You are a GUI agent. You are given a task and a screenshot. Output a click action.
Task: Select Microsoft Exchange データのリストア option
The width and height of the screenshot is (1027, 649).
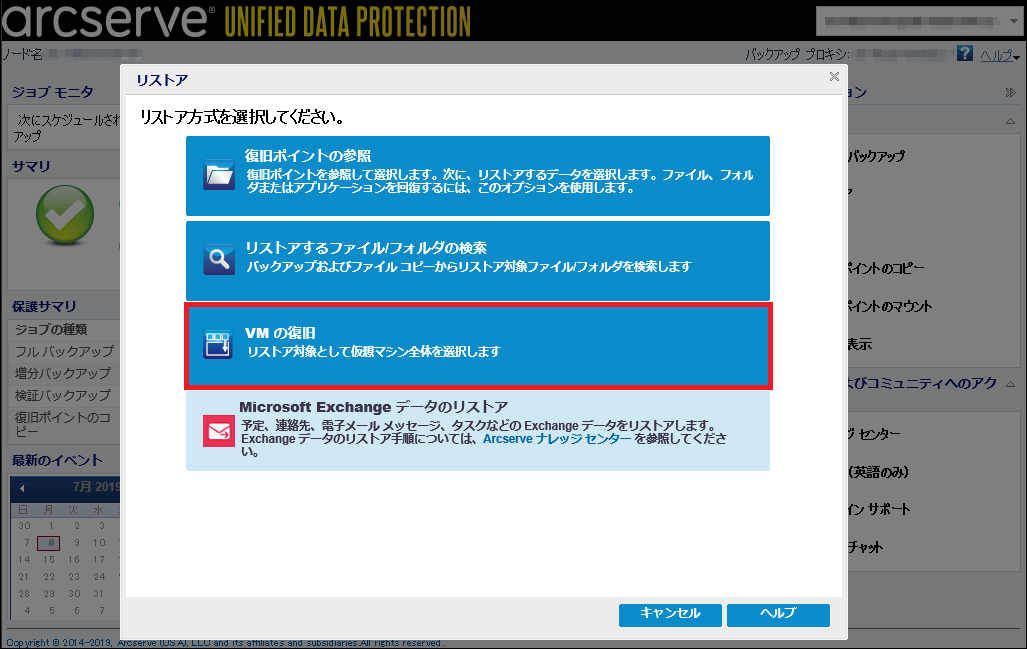[x=477, y=431]
